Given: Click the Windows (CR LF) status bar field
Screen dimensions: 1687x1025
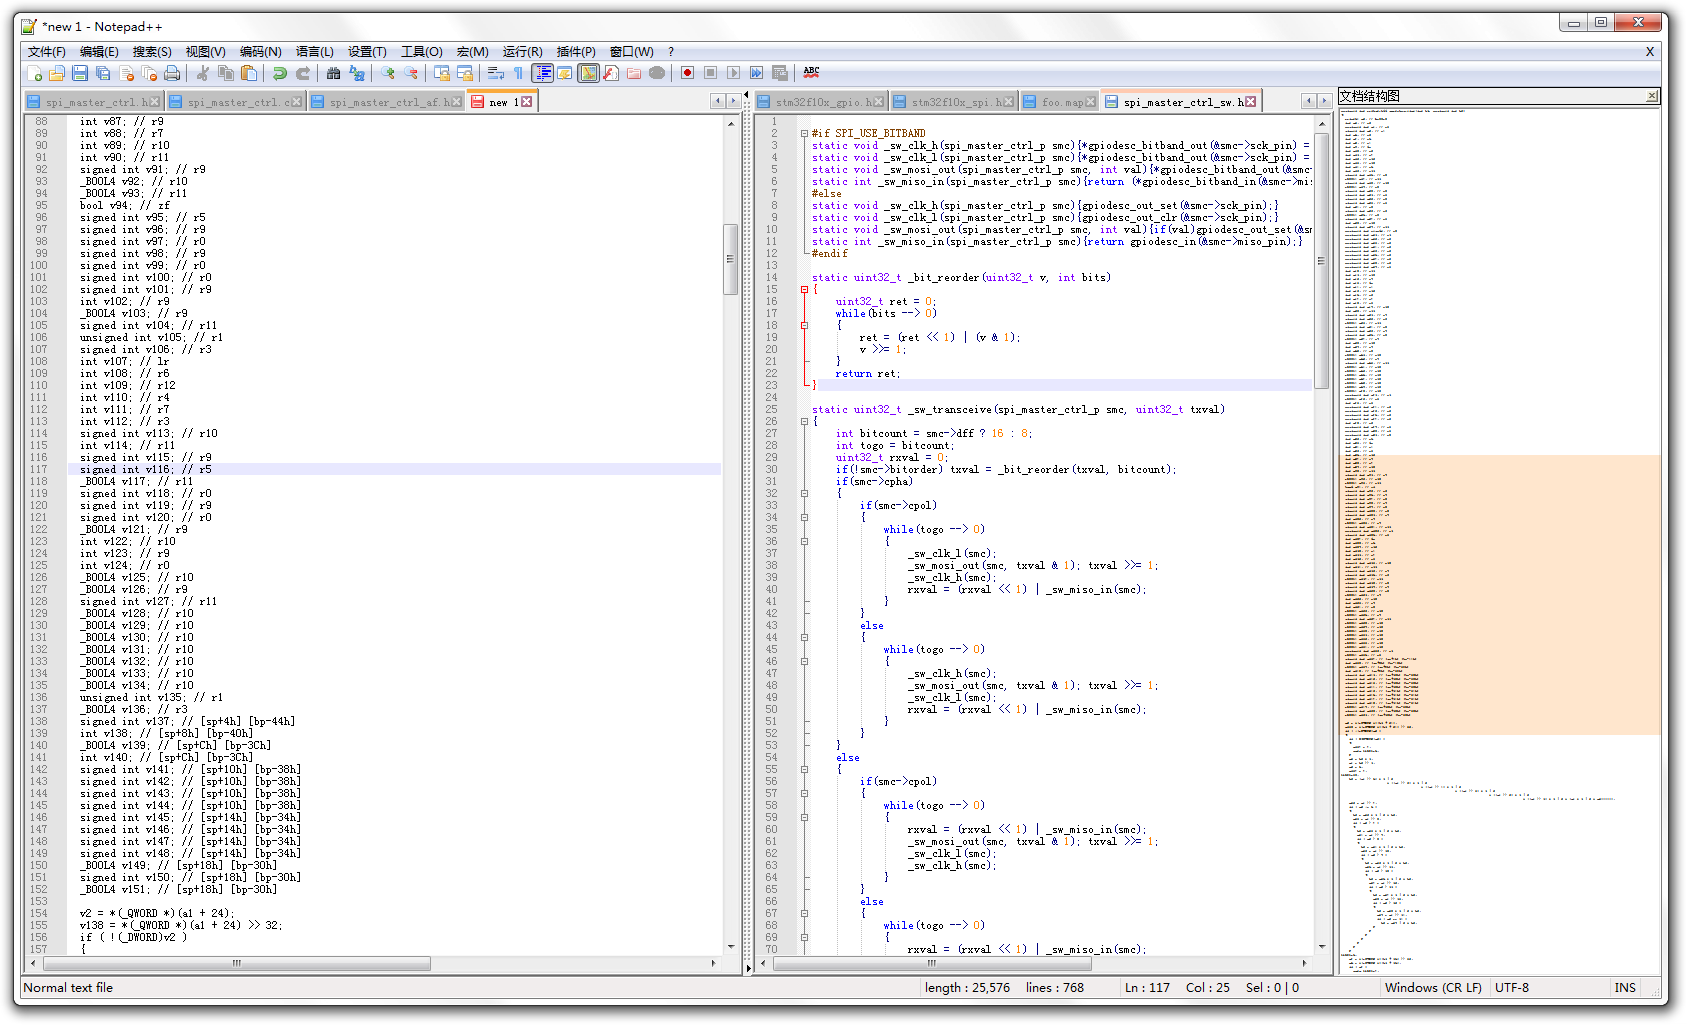Looking at the screenshot, I should click(1433, 988).
